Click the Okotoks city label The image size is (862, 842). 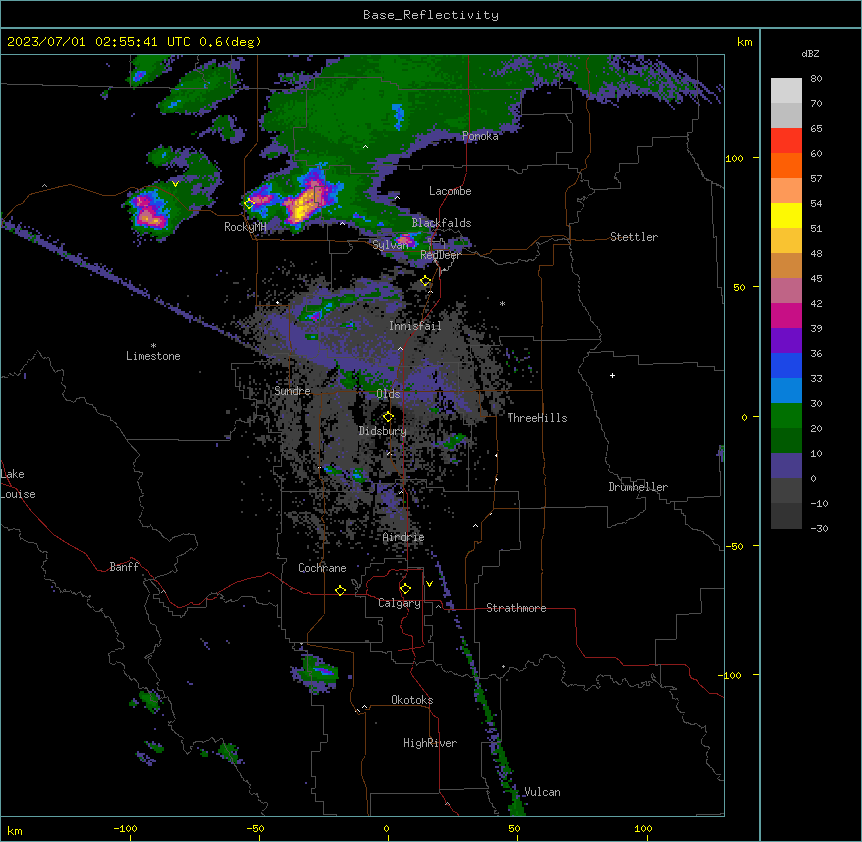pos(412,700)
